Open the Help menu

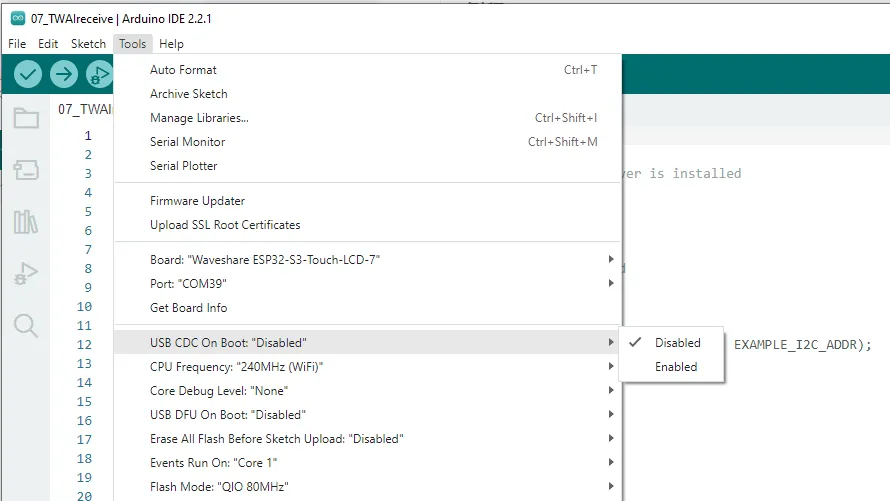click(171, 44)
